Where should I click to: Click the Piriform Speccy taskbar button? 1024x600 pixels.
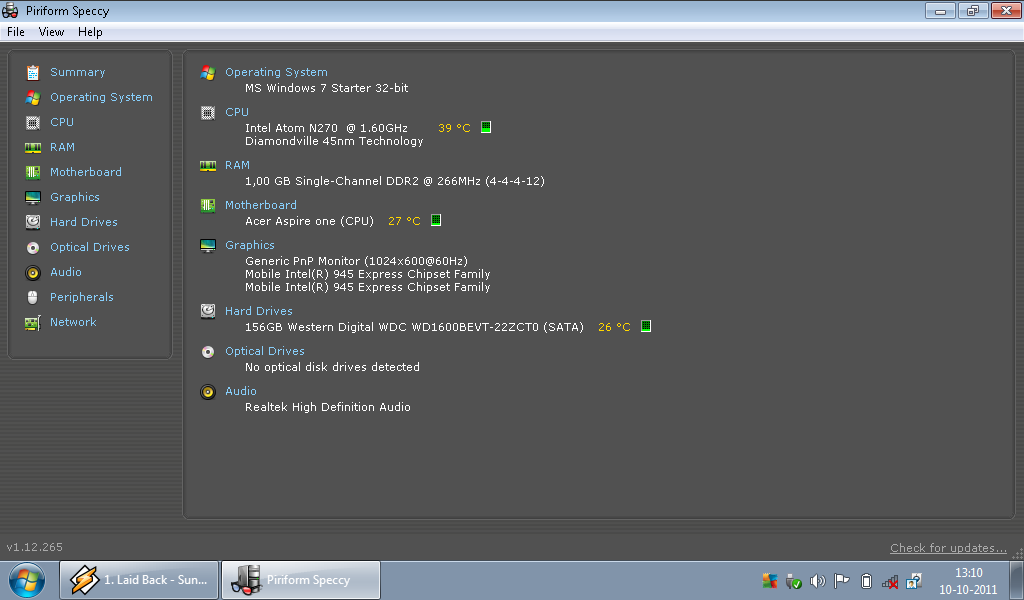tap(301, 580)
